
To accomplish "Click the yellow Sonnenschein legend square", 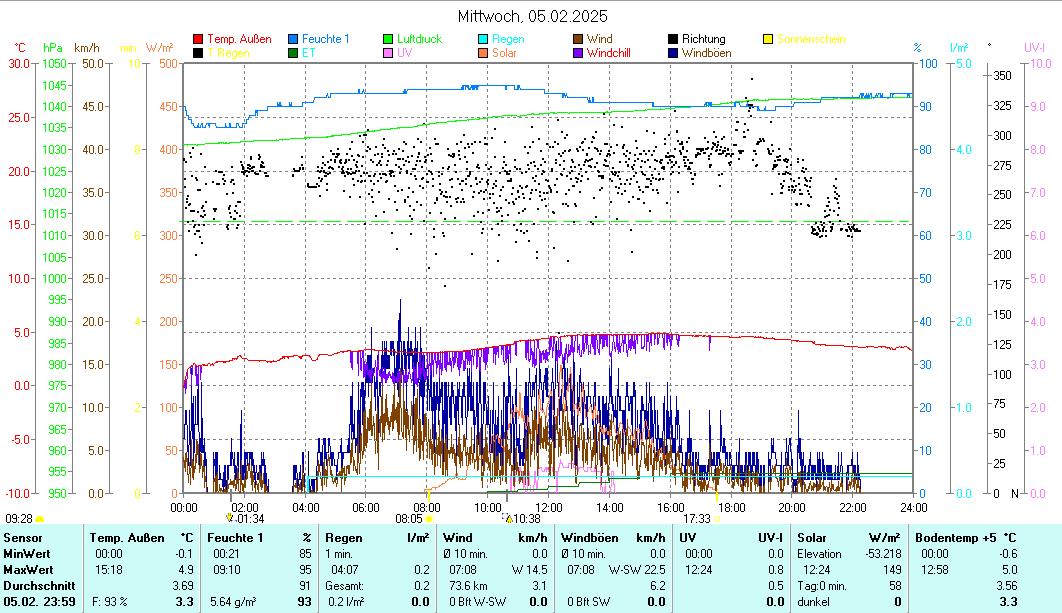I will coord(768,39).
